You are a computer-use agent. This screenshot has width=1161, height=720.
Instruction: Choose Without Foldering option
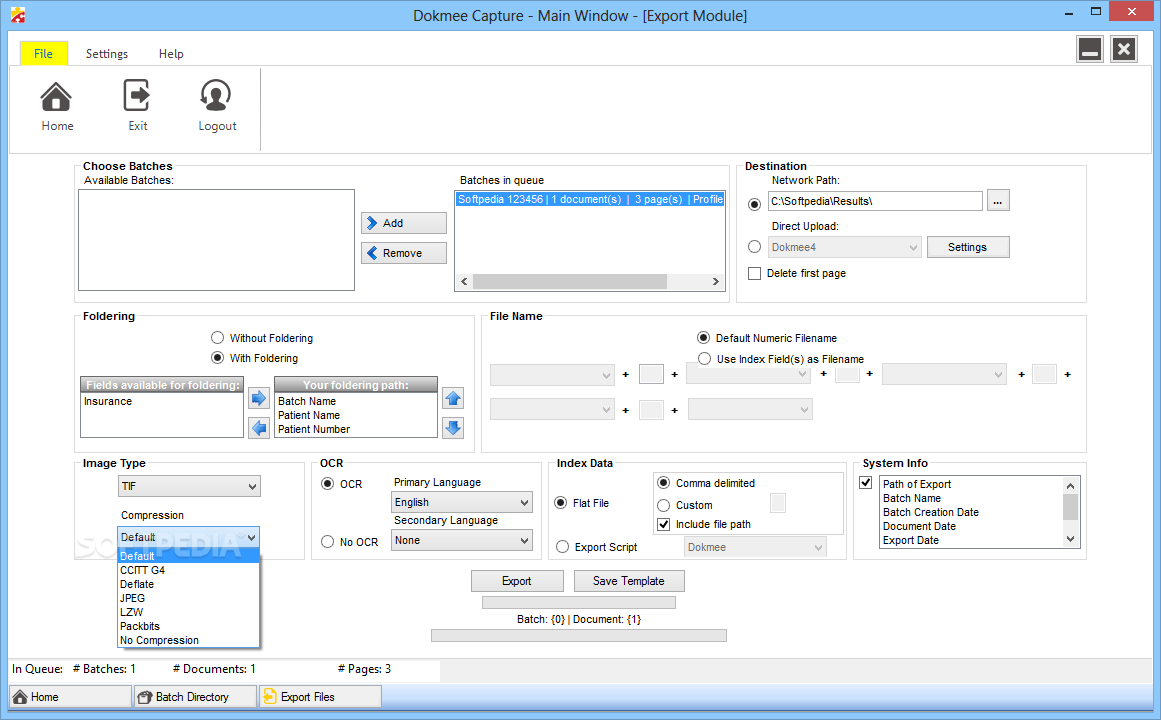click(217, 338)
